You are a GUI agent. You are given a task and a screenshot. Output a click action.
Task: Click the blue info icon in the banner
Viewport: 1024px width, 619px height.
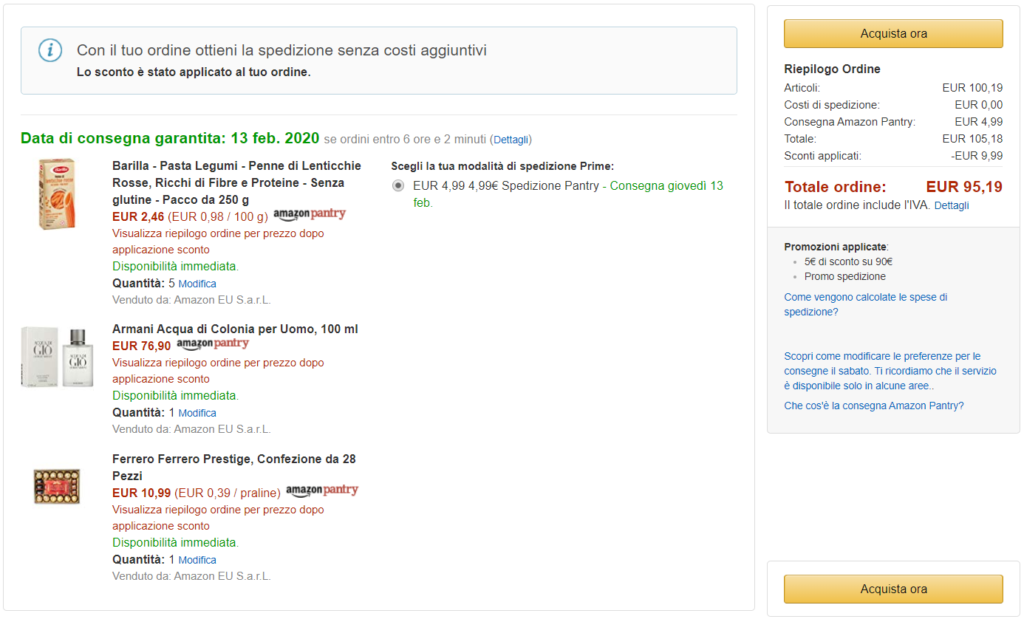coord(48,48)
